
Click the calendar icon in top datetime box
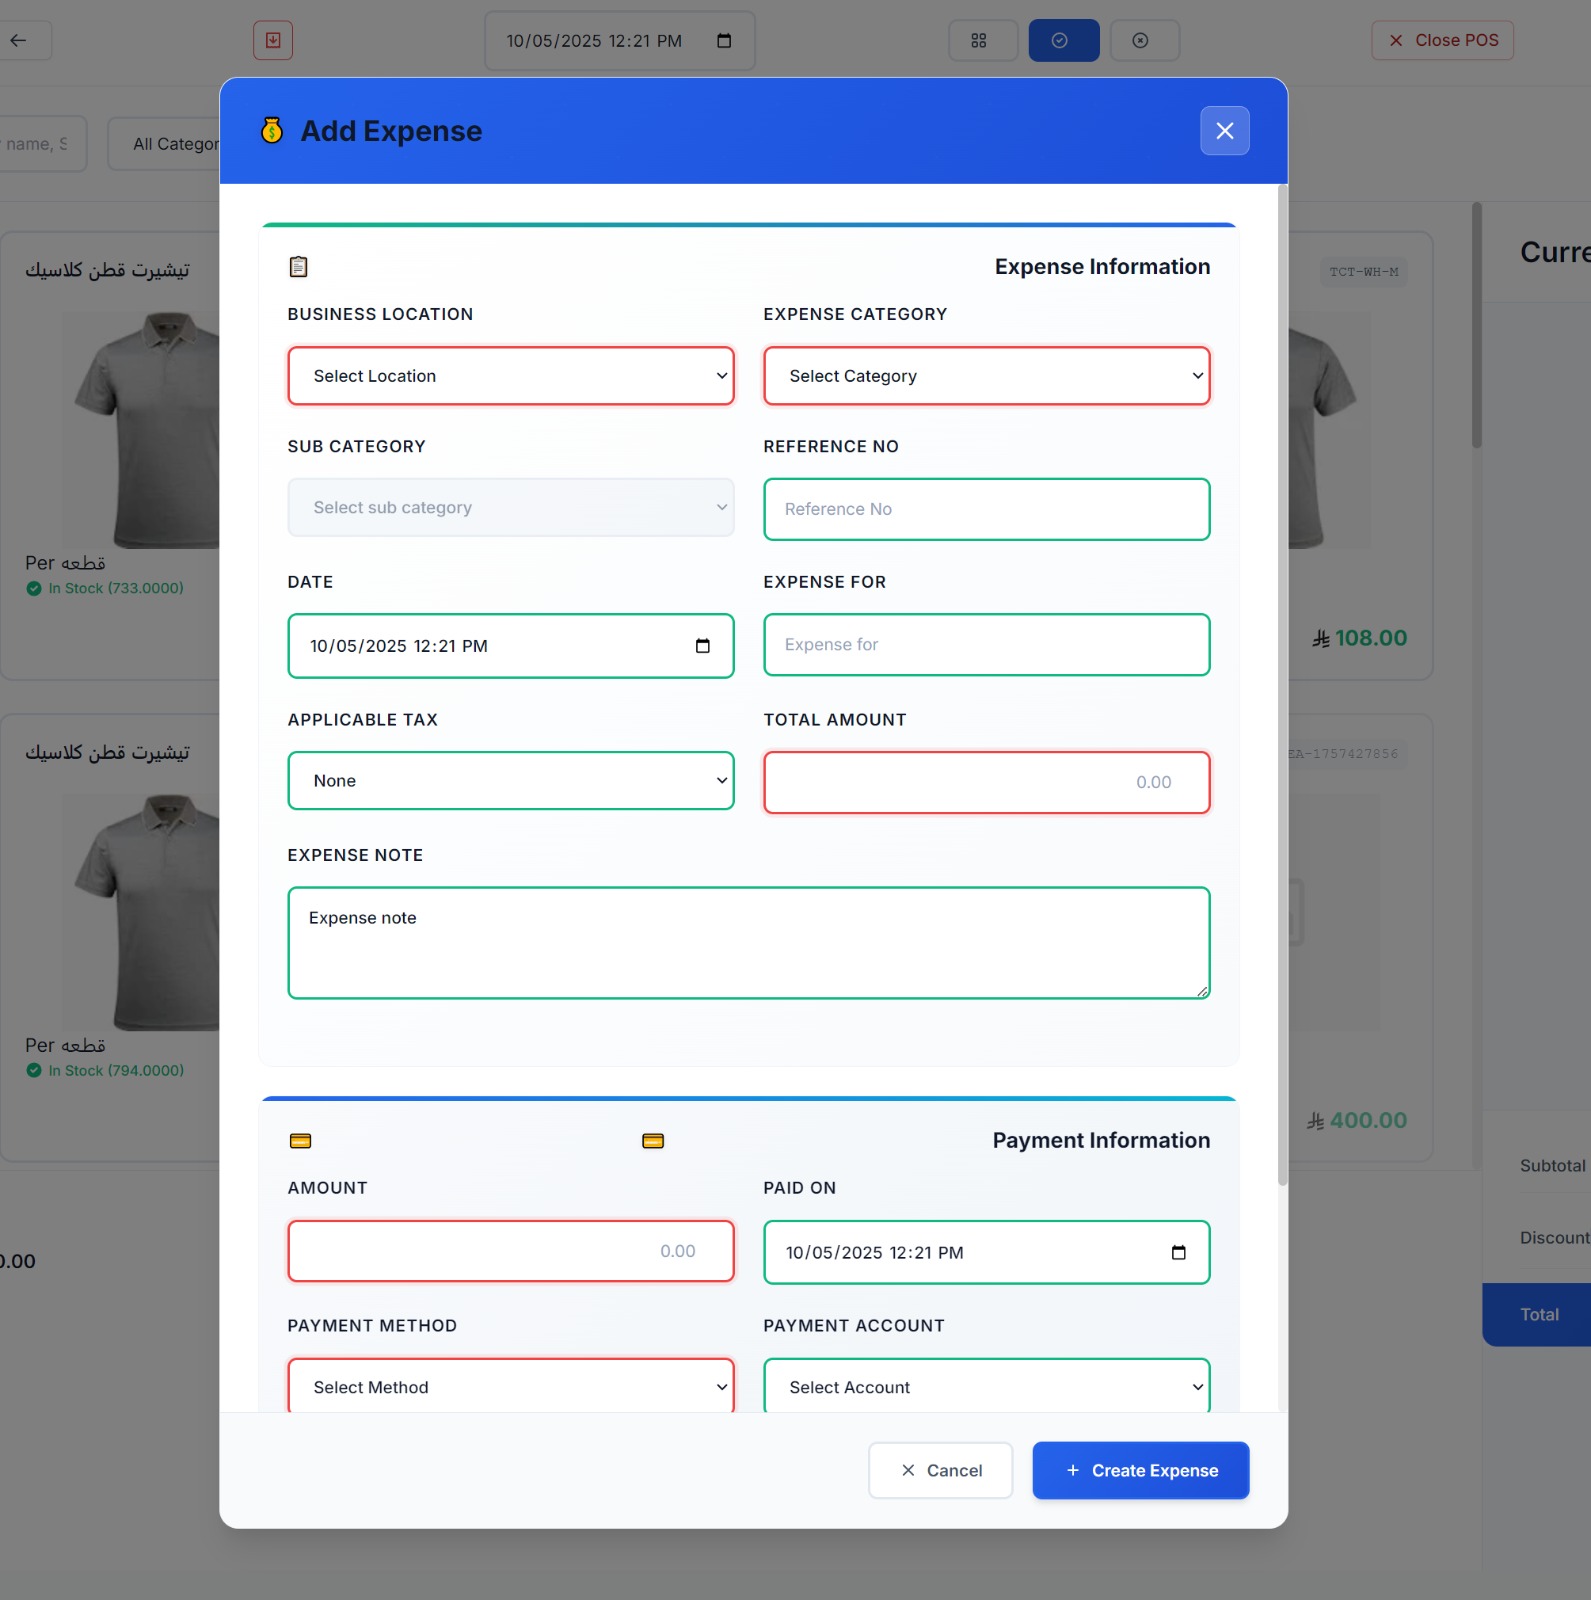pos(724,41)
